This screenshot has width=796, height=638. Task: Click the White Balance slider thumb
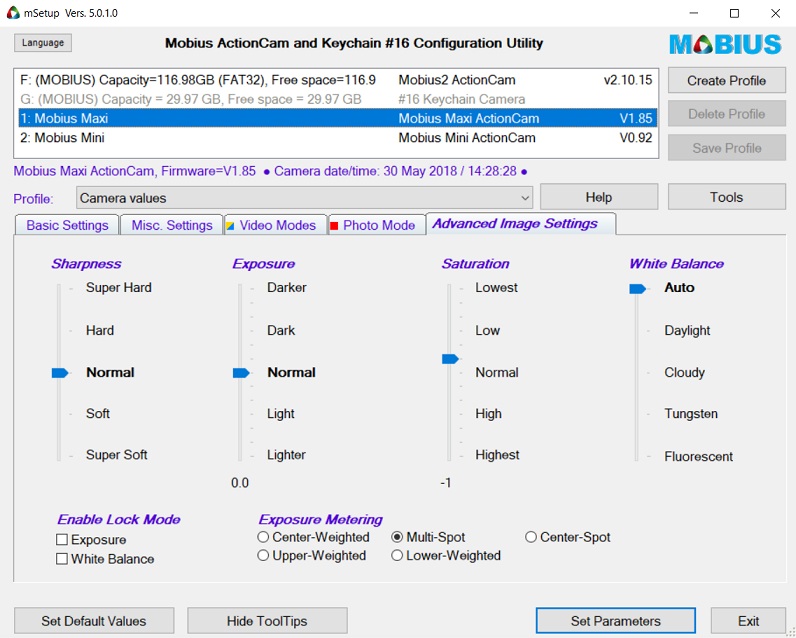pos(637,288)
